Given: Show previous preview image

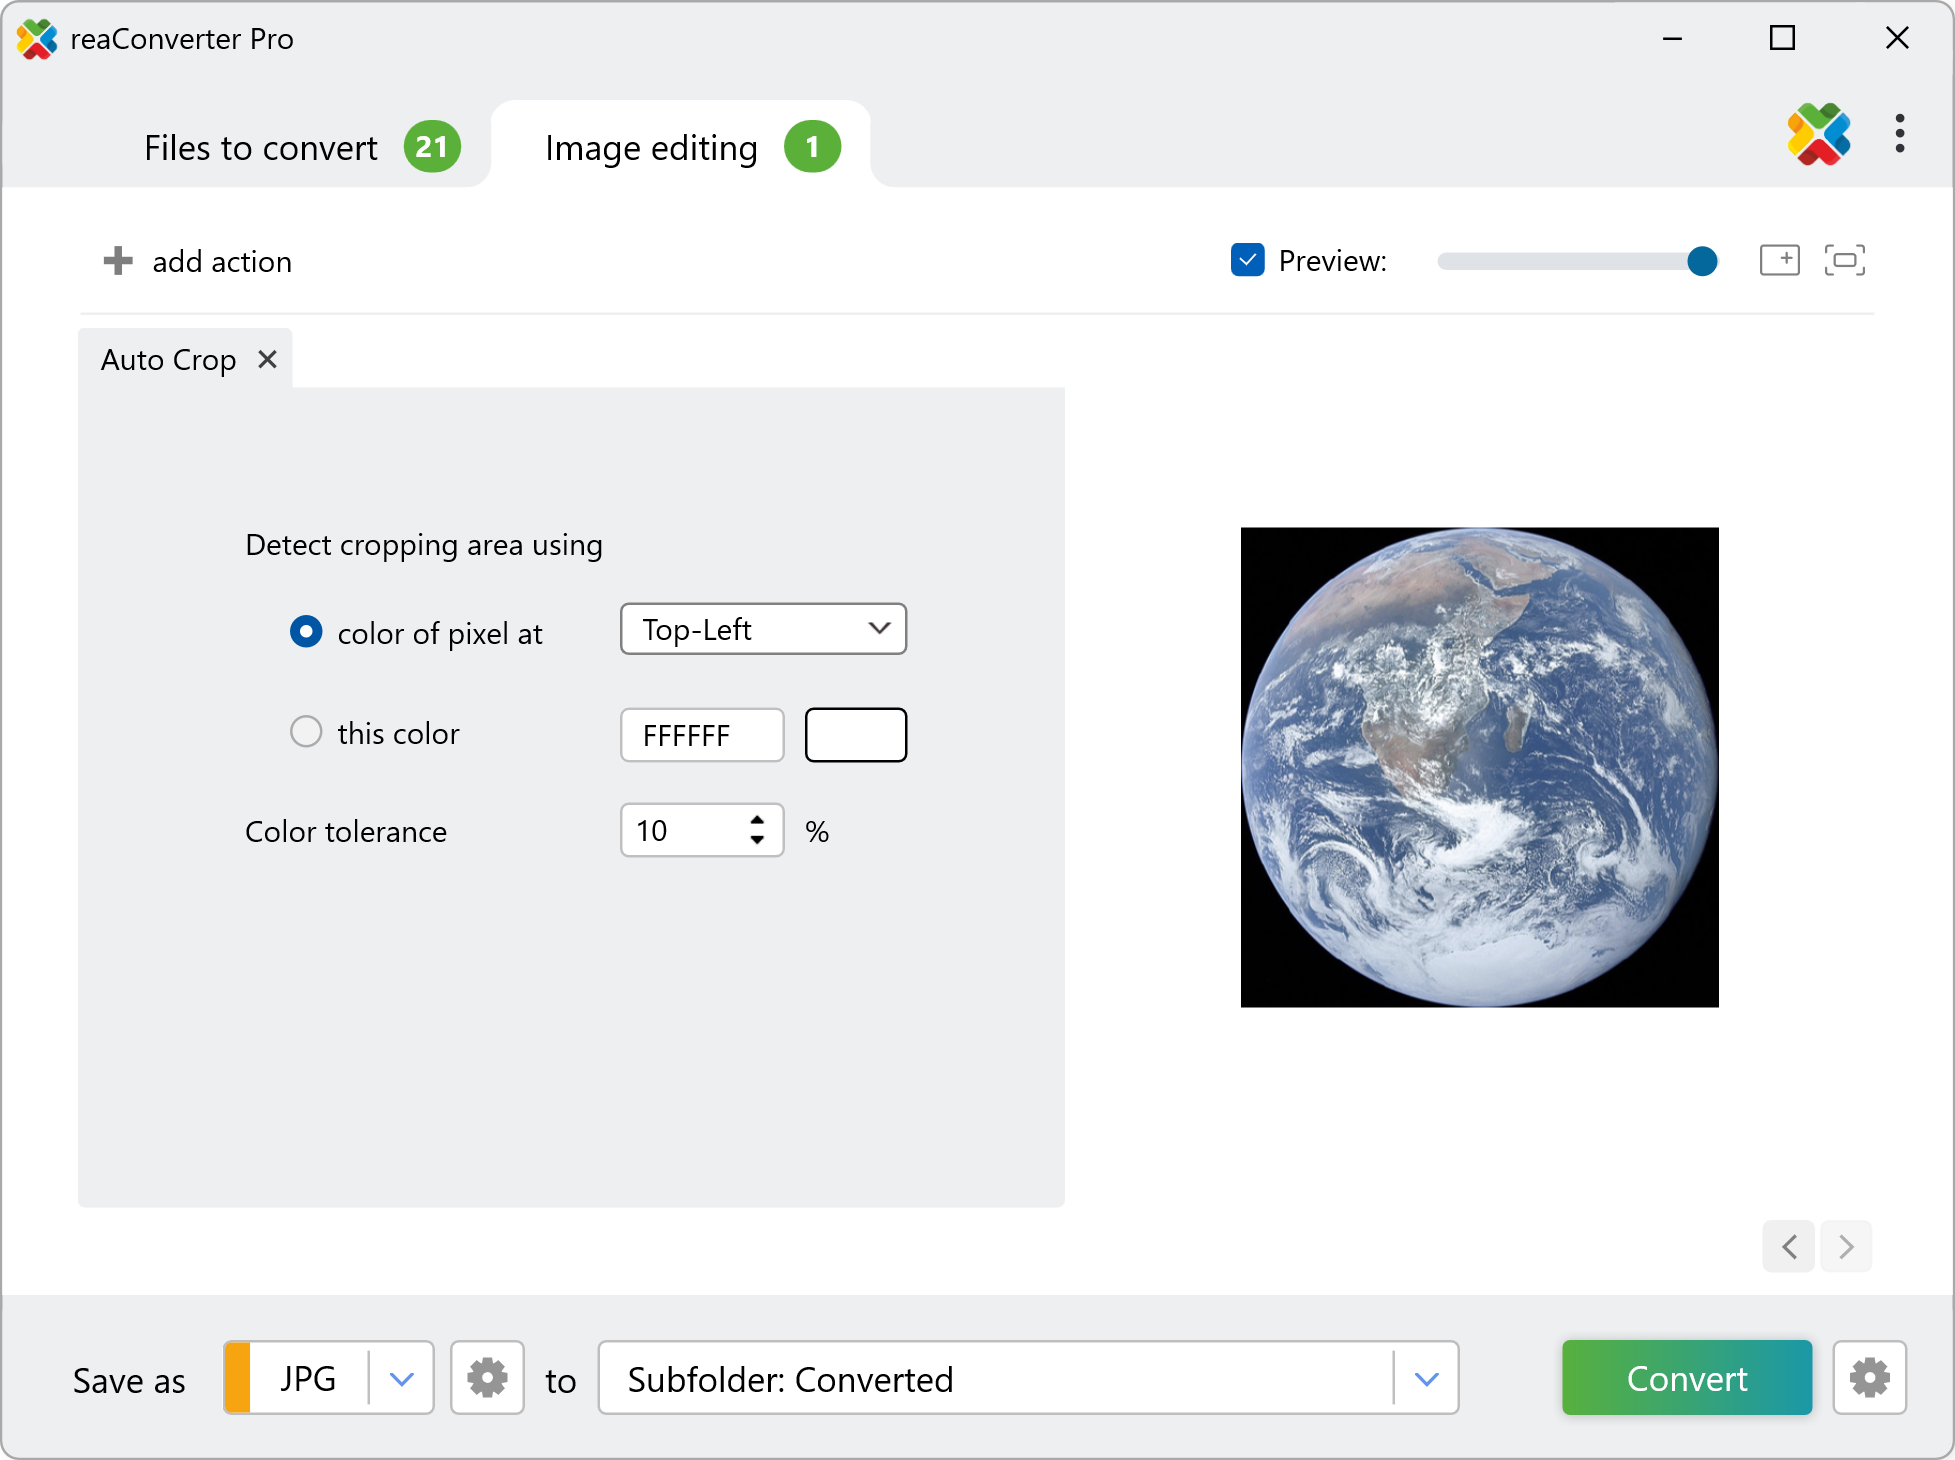Looking at the screenshot, I should tap(1789, 1247).
